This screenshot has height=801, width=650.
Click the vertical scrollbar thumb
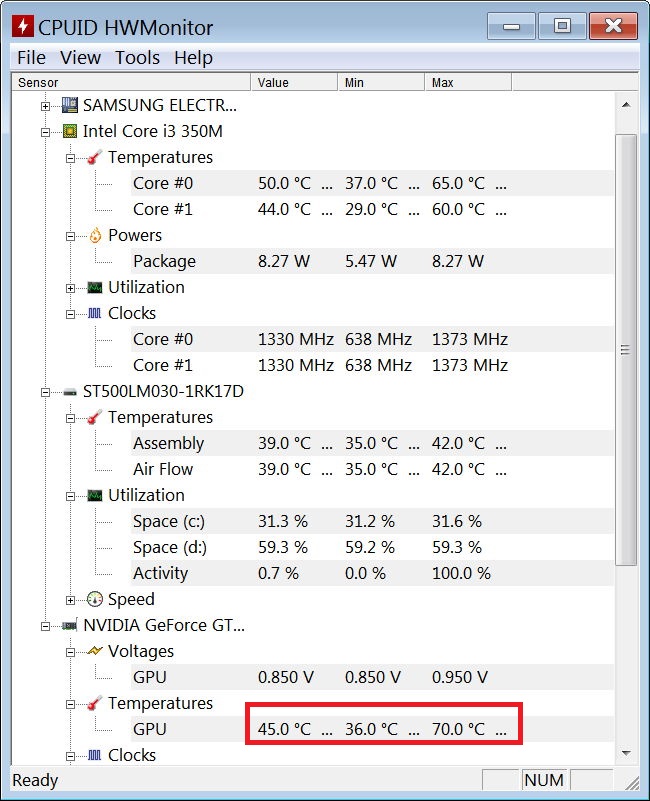pyautogui.click(x=626, y=350)
